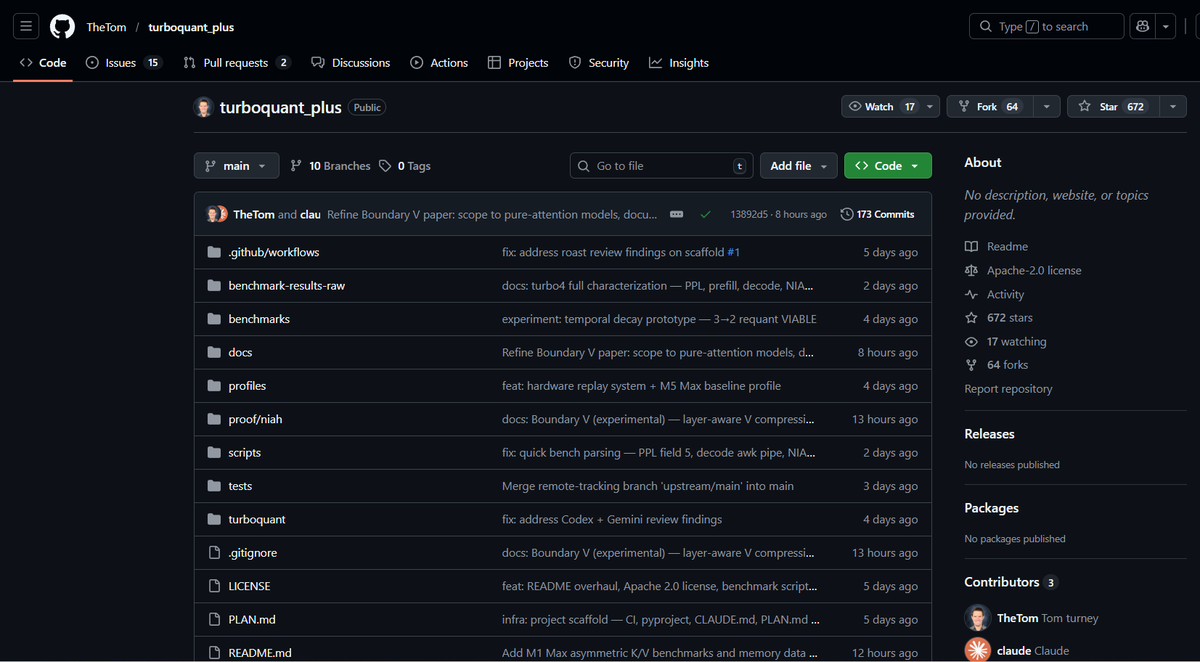Click the Watch button

coord(881,107)
